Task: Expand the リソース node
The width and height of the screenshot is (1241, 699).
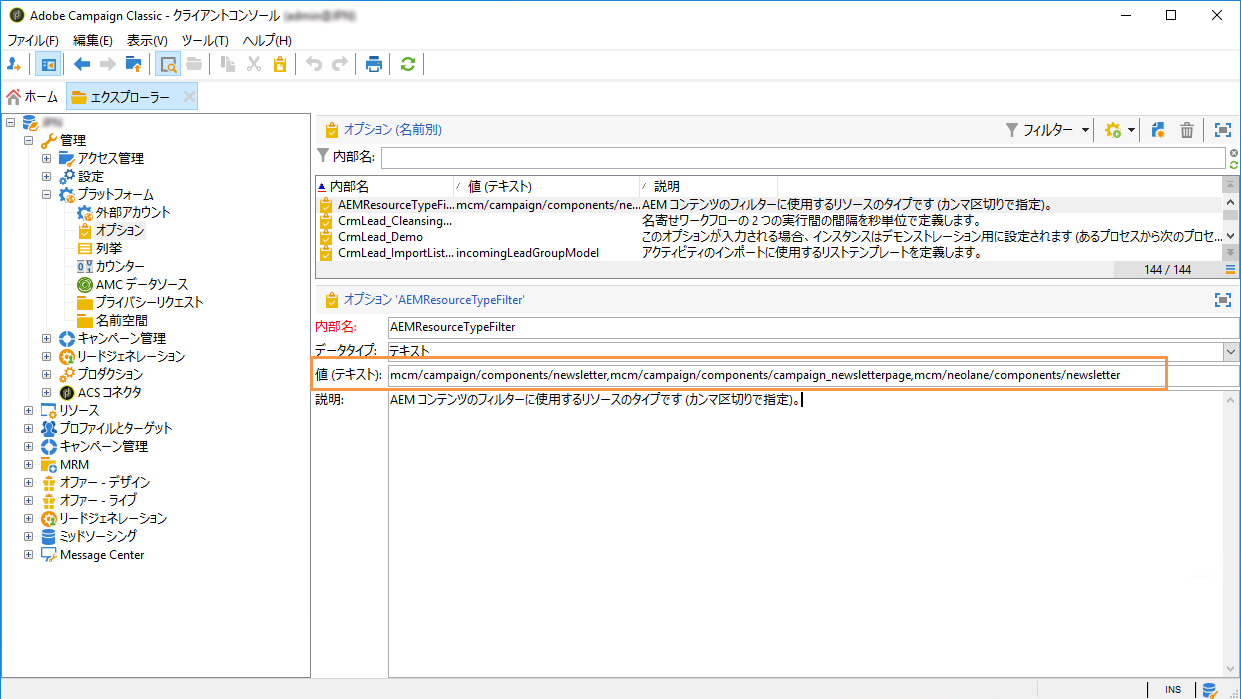Action: pos(29,410)
